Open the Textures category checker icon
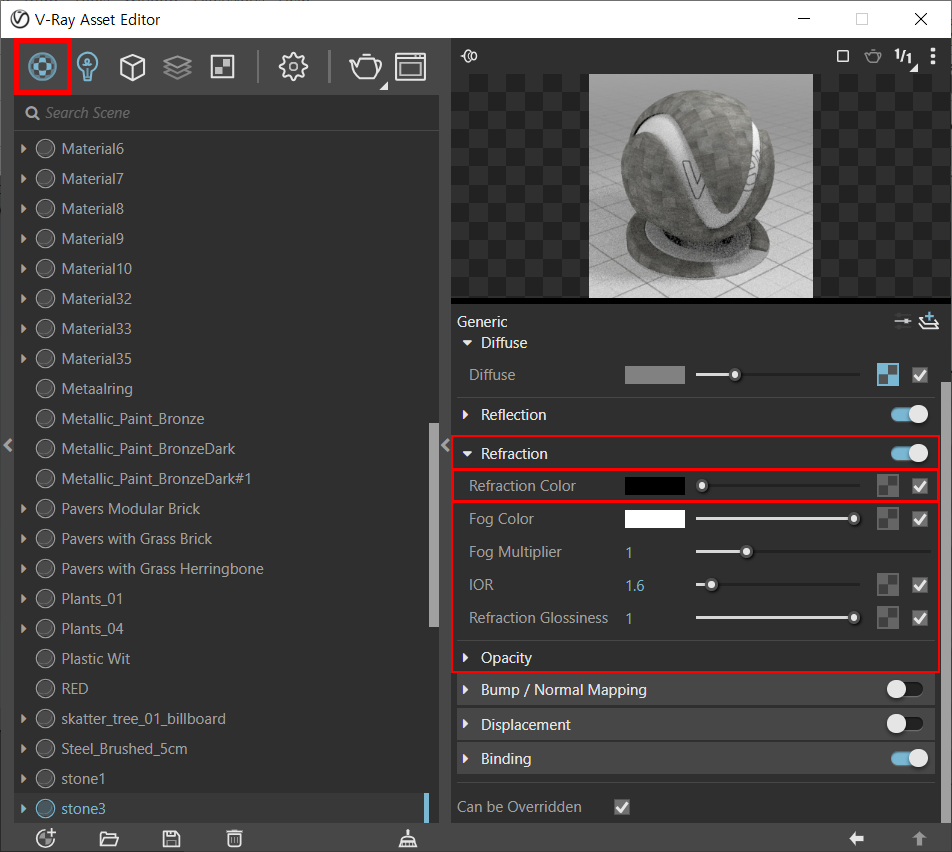 click(222, 66)
